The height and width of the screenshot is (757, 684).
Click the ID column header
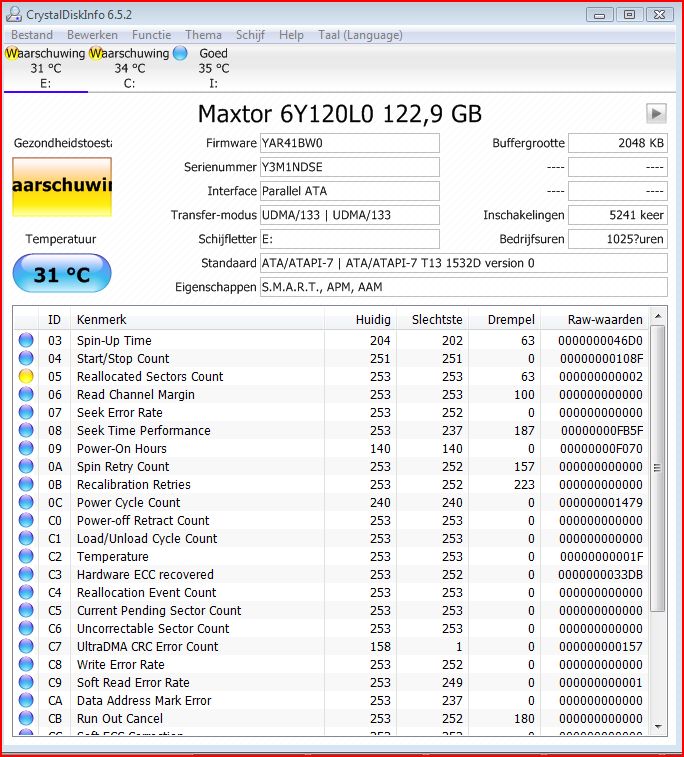[x=55, y=320]
